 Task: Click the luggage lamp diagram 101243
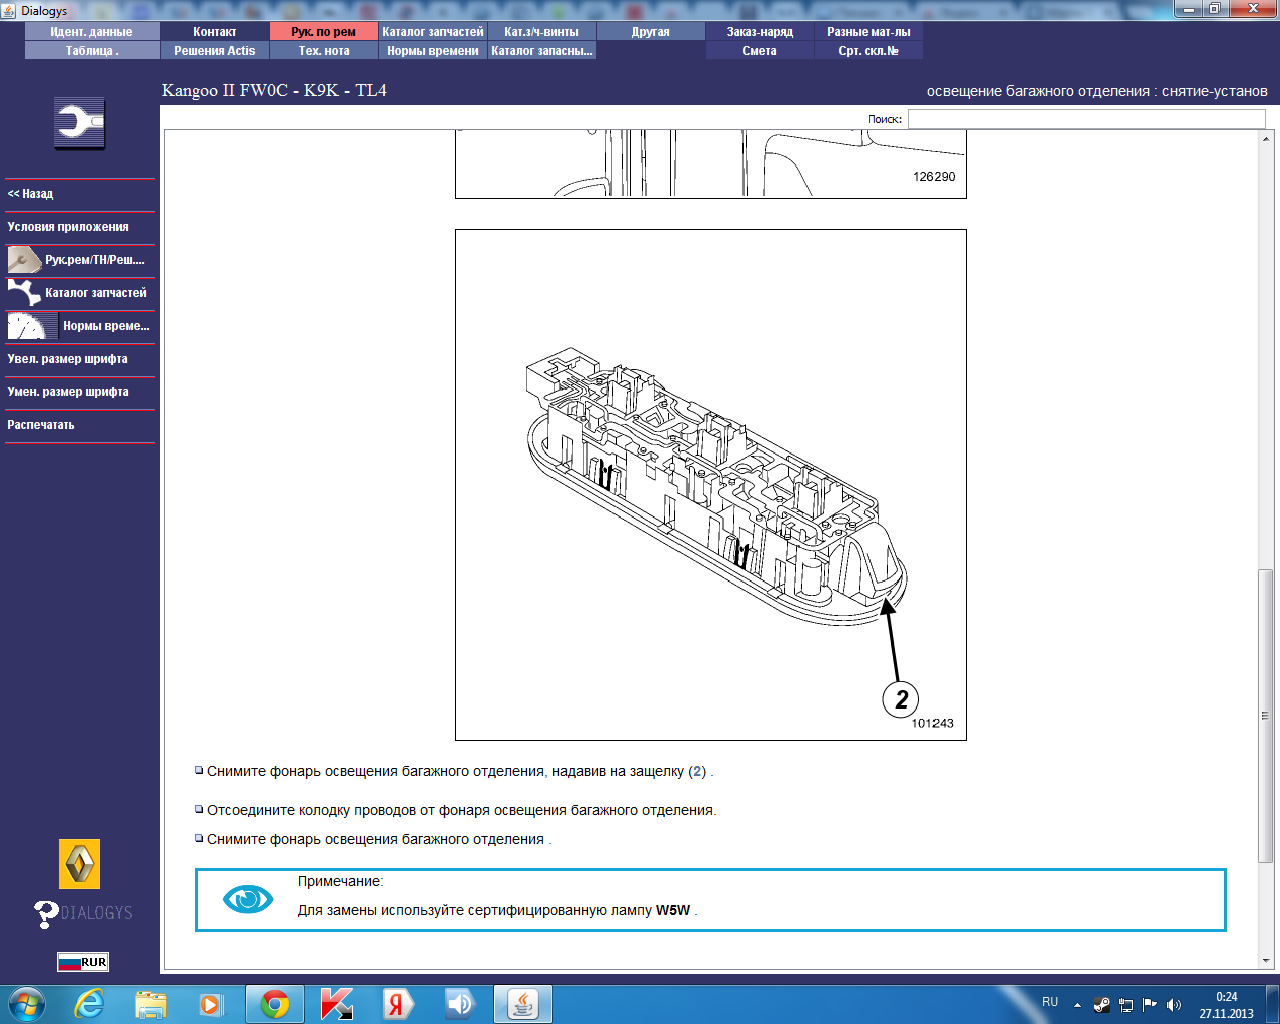(x=711, y=485)
